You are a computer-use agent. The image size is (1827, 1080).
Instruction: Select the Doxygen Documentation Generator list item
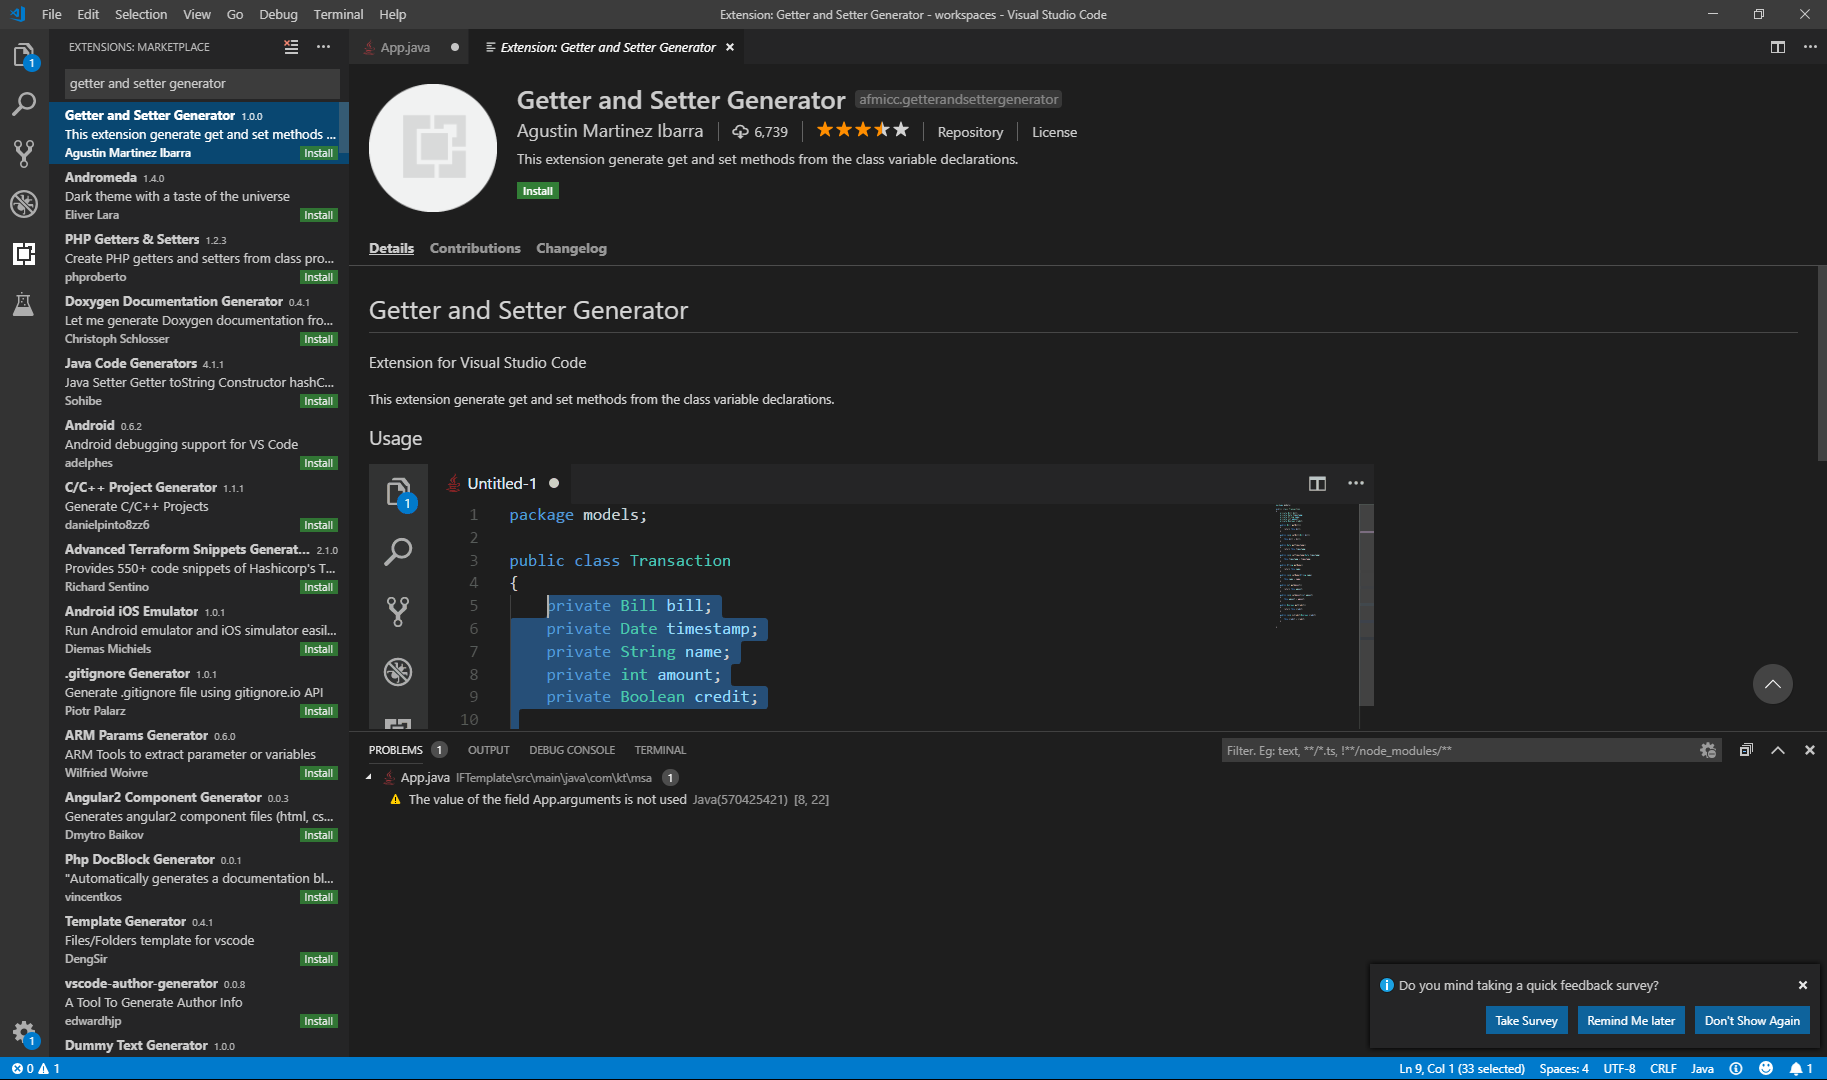click(x=199, y=320)
